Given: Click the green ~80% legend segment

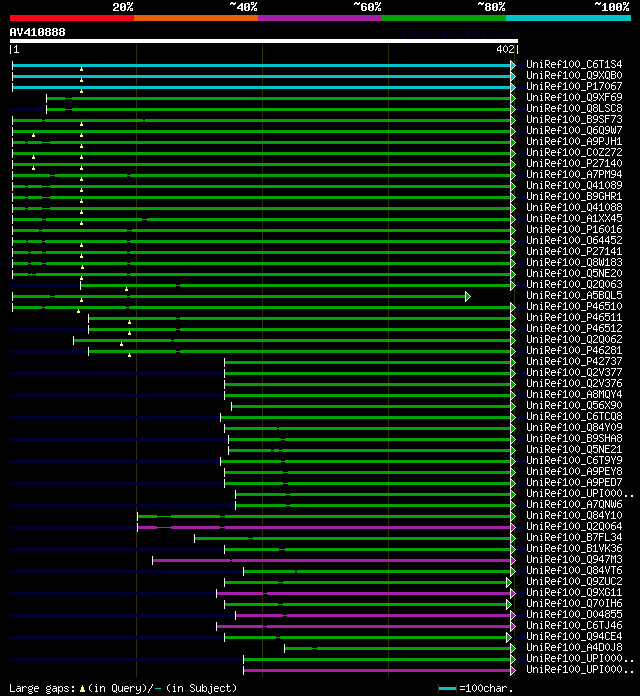Looking at the screenshot, I should [x=444, y=18].
